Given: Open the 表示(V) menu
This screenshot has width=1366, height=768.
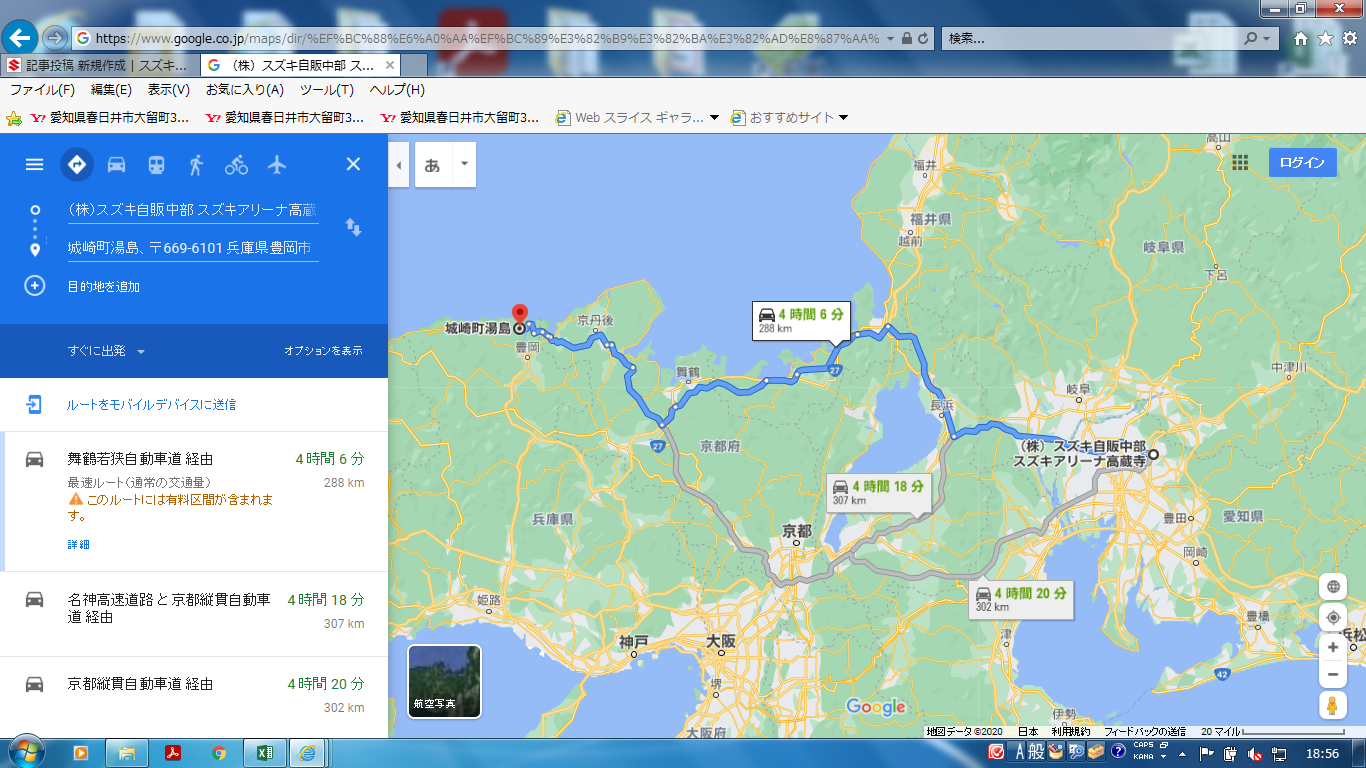Looking at the screenshot, I should coord(168,90).
